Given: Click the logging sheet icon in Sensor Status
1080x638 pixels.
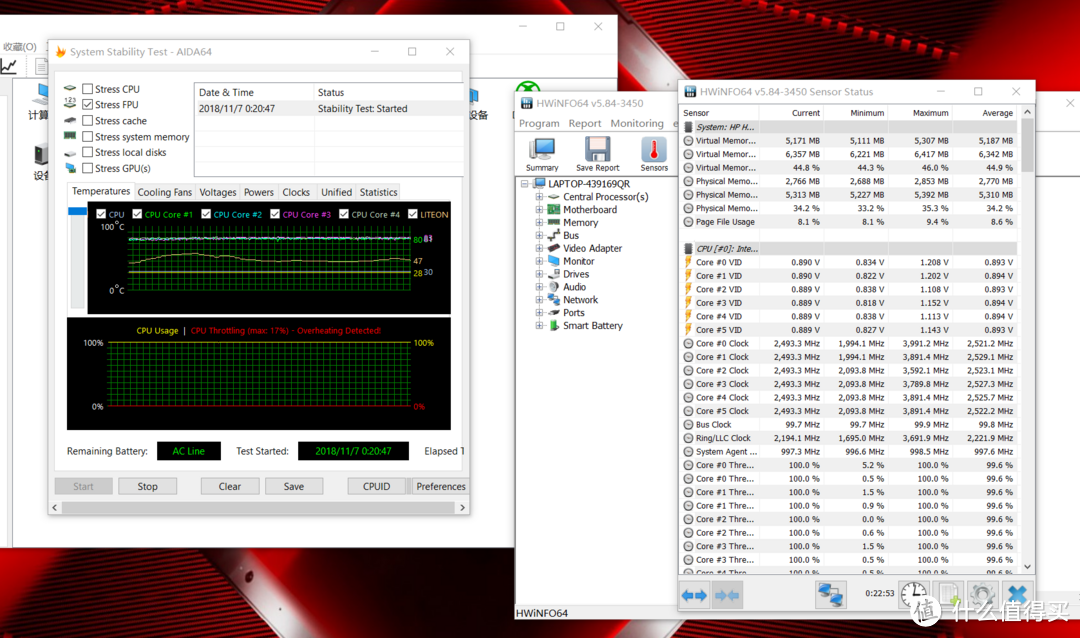Looking at the screenshot, I should [x=948, y=594].
